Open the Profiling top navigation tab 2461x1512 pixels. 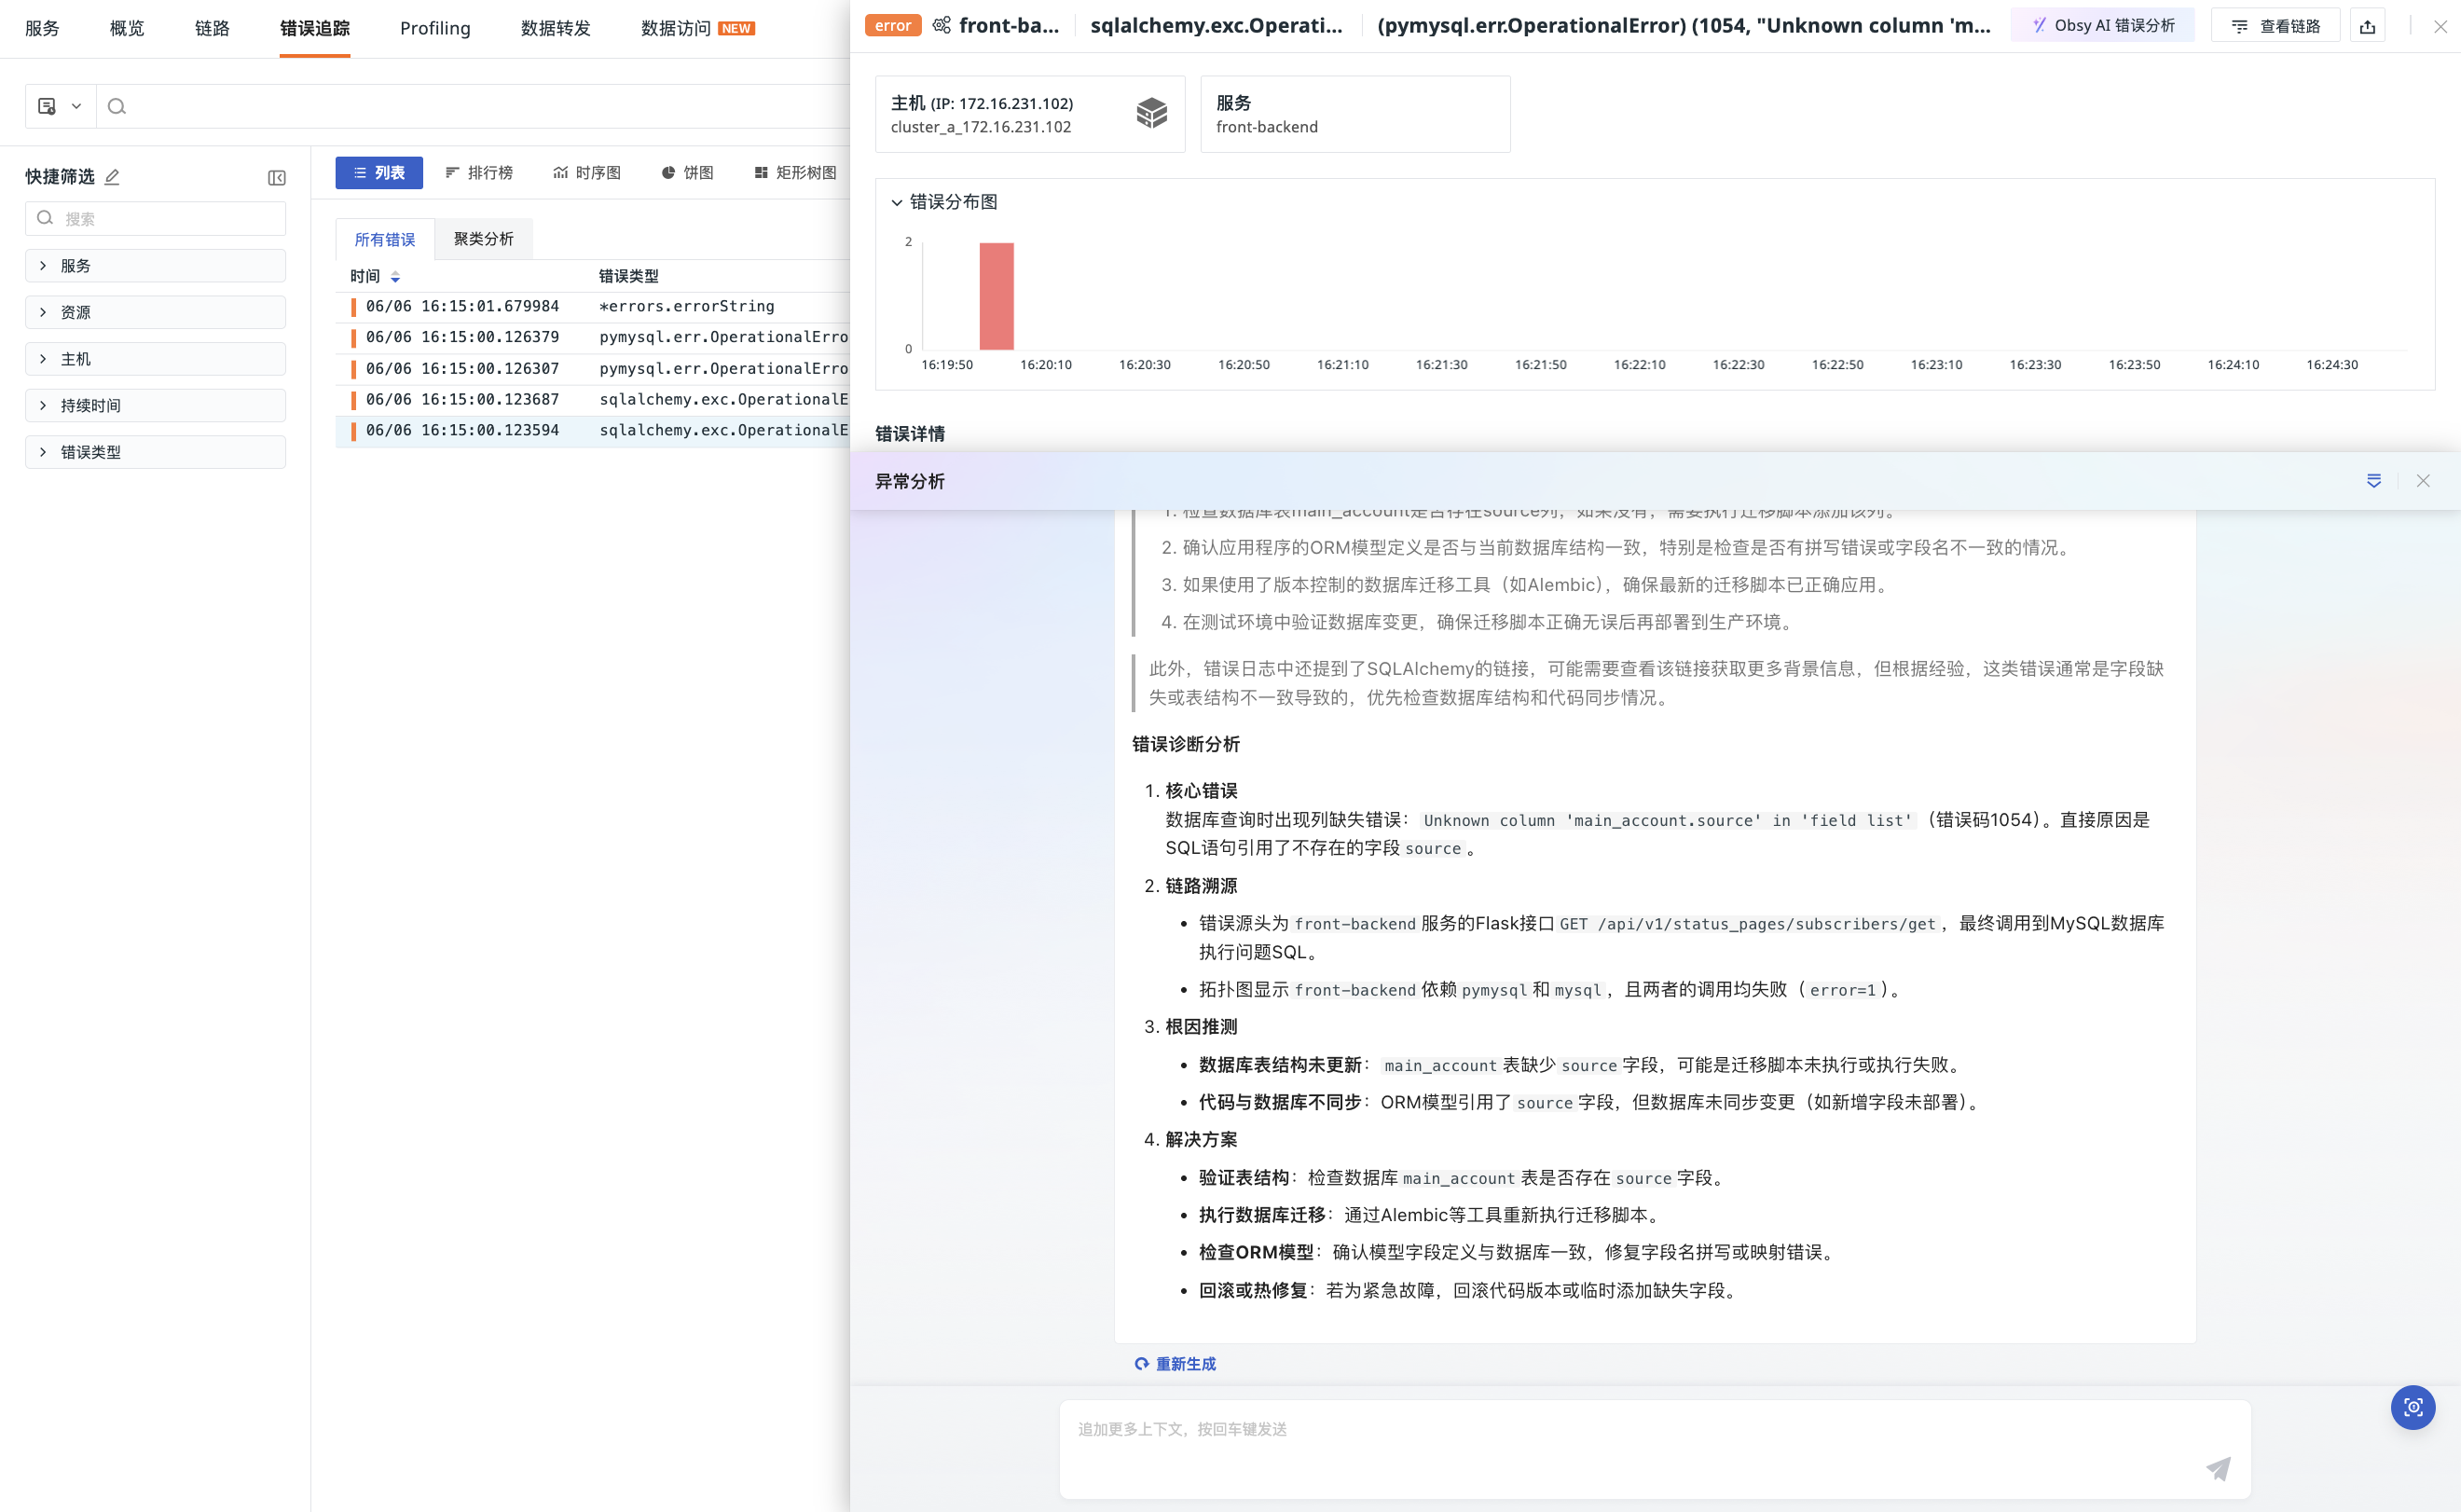tap(435, 28)
